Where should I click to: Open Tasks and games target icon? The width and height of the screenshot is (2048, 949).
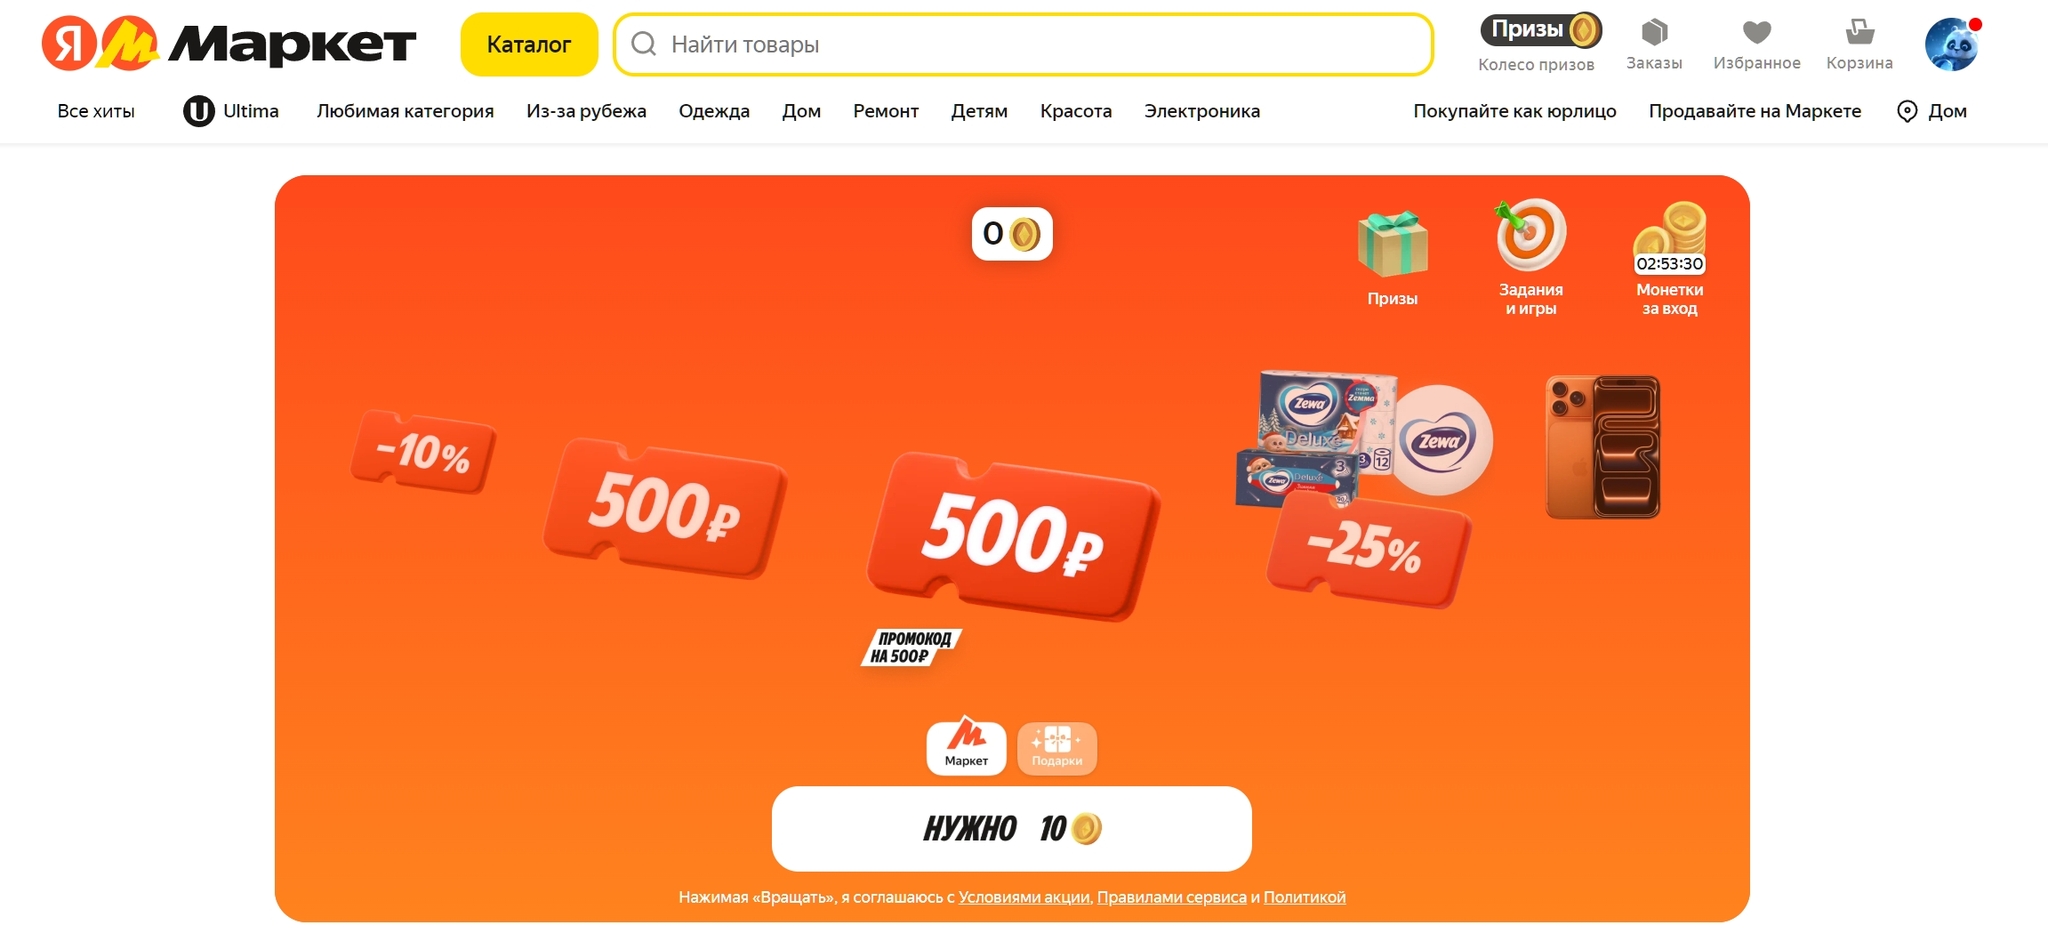1530,235
